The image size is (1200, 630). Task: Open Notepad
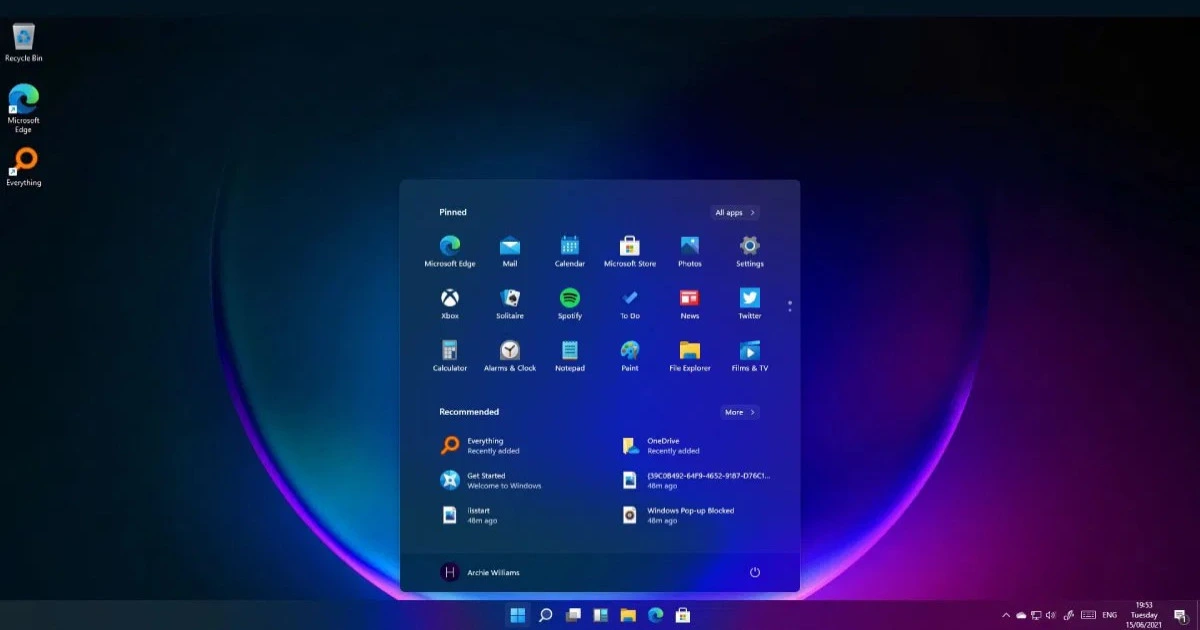pos(570,355)
